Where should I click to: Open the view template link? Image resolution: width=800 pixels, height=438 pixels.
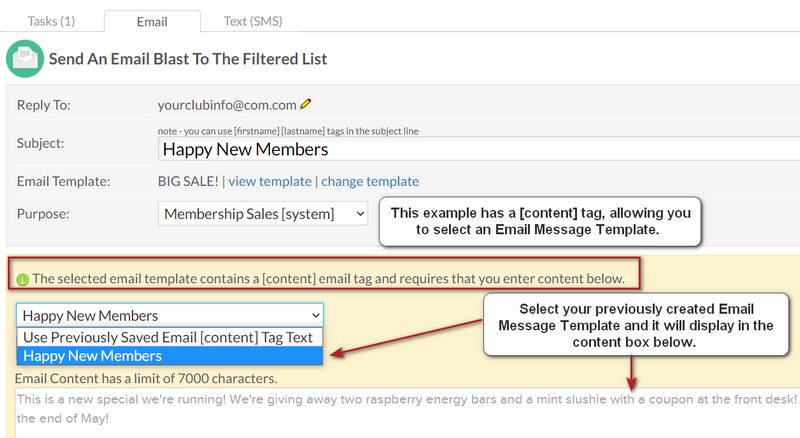click(270, 181)
